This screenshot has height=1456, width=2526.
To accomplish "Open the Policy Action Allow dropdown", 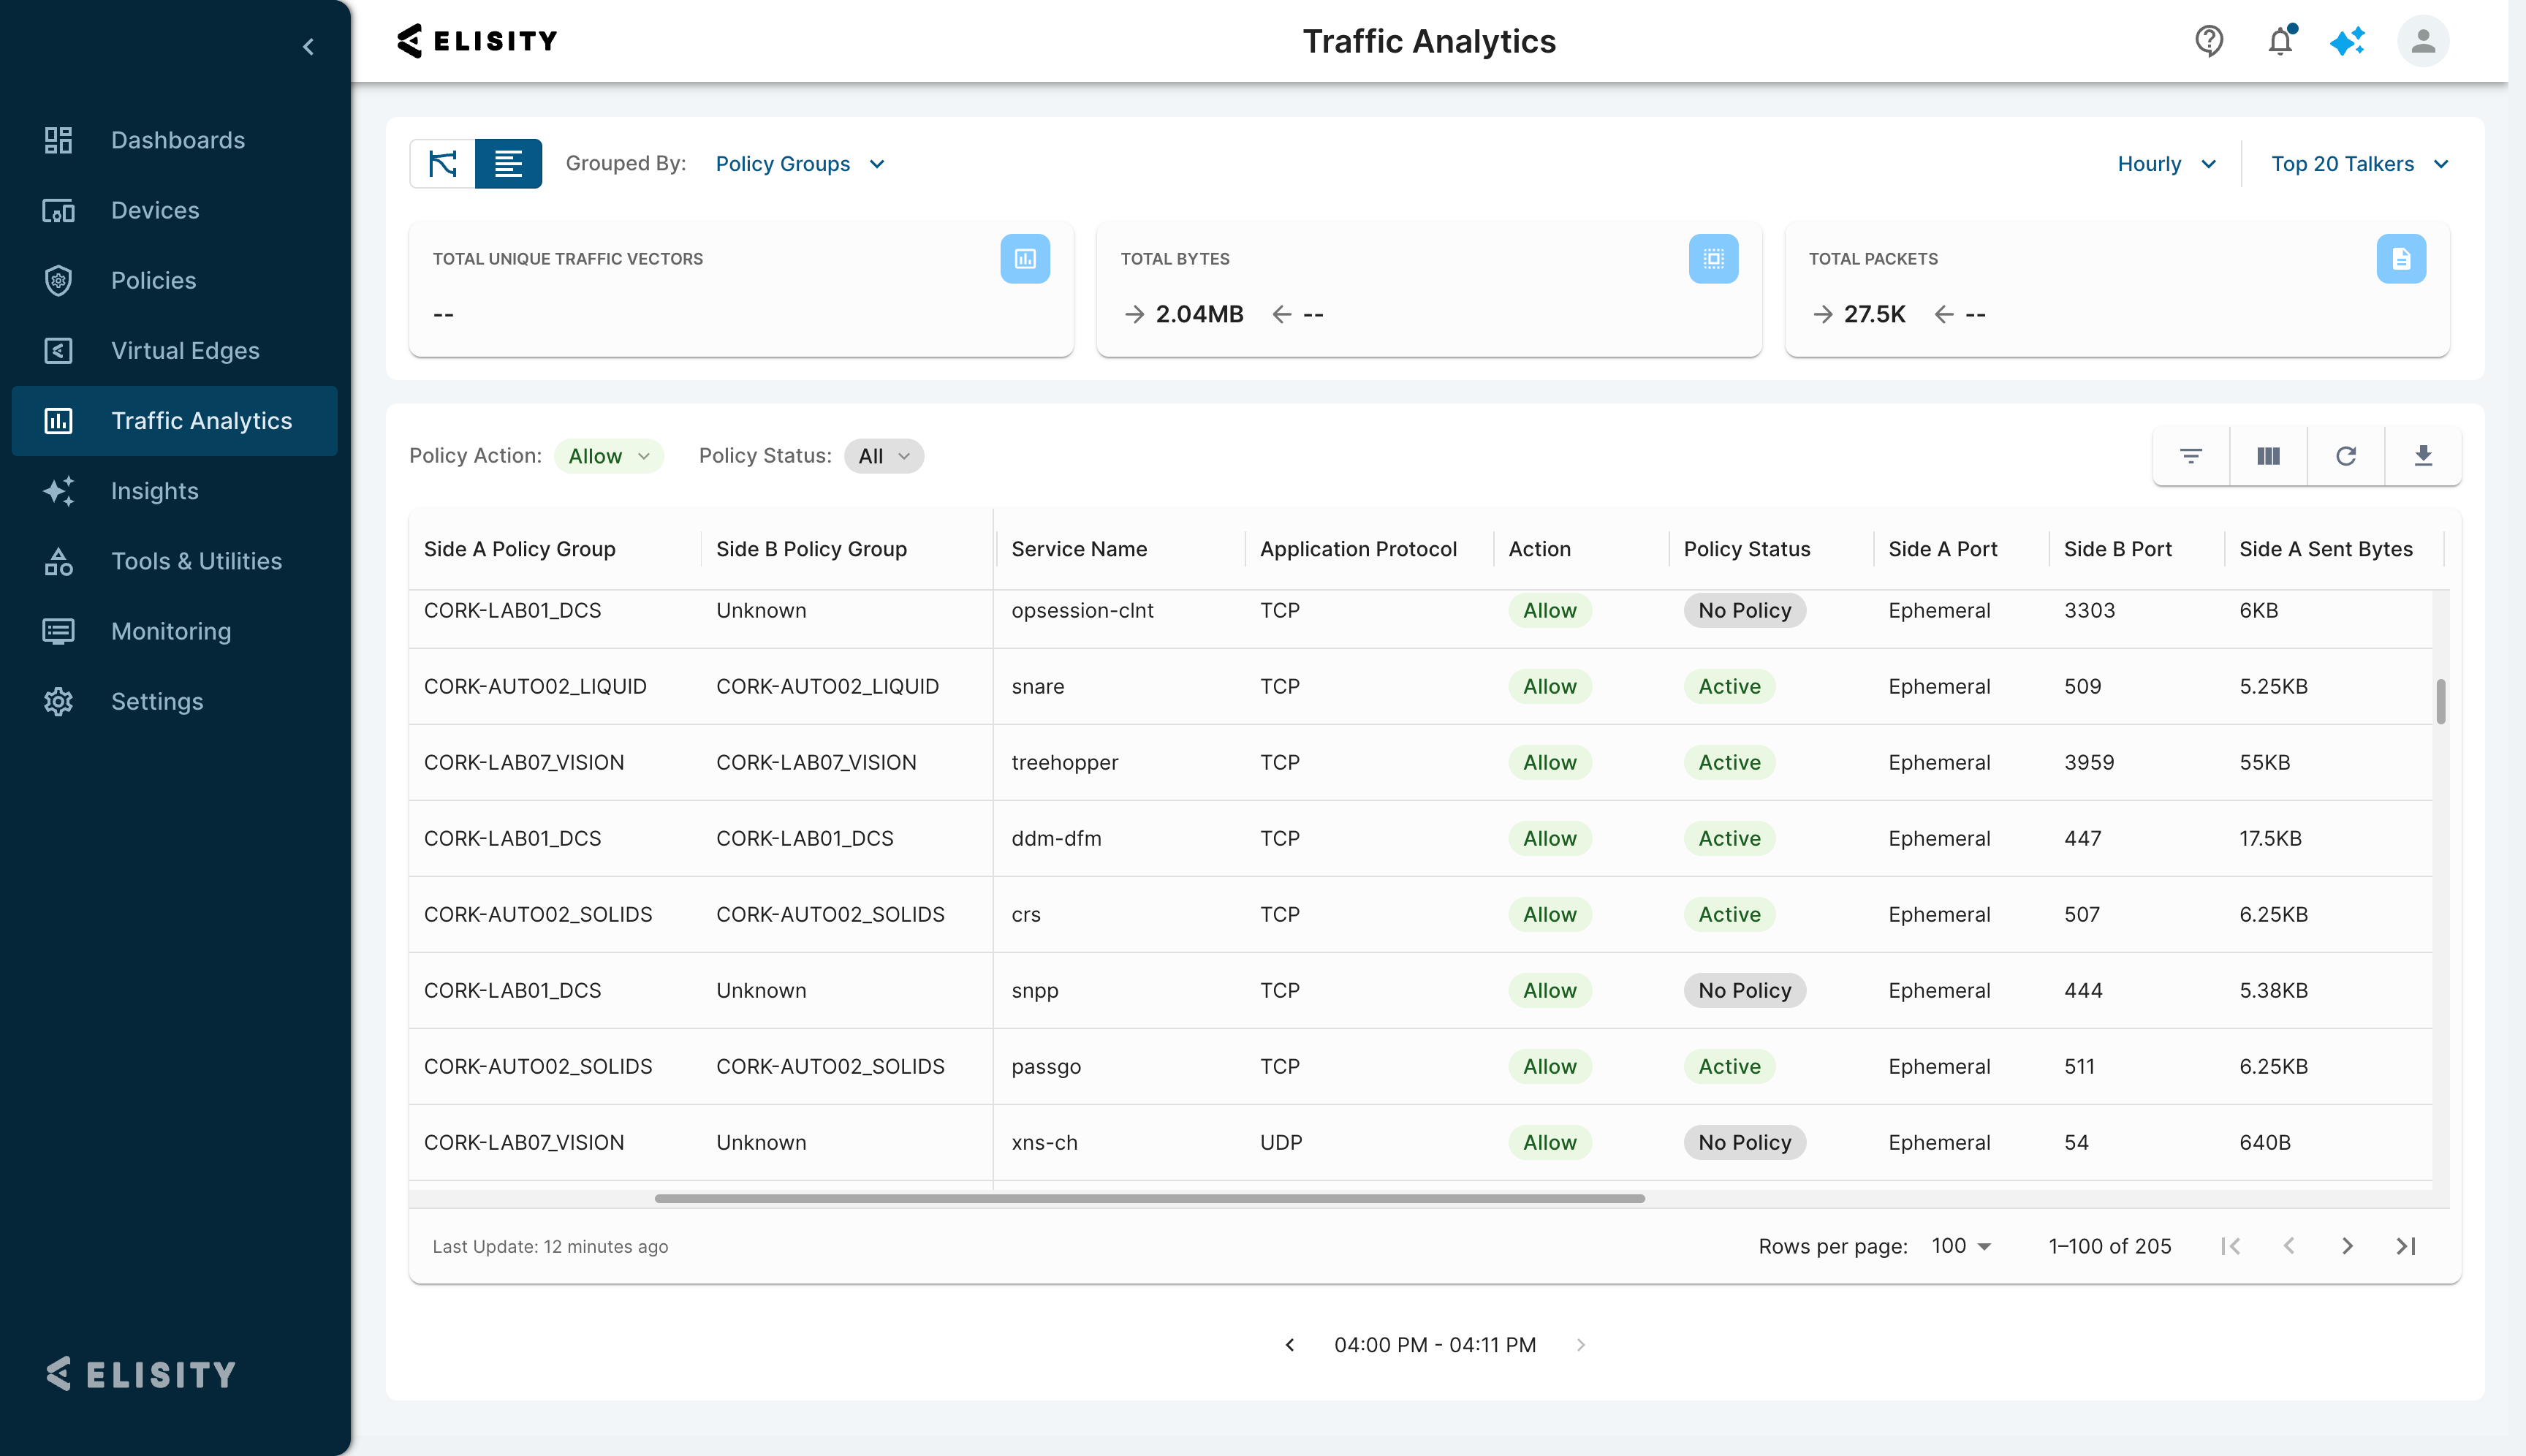I will coord(608,456).
